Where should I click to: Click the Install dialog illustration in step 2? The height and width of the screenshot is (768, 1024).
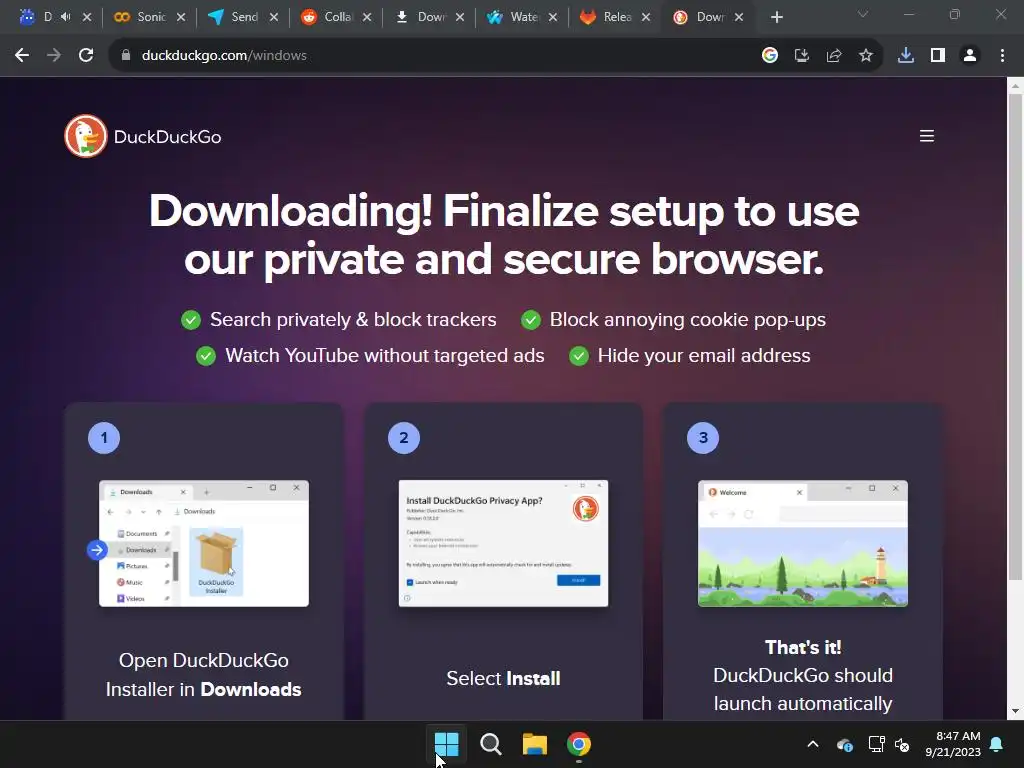[x=504, y=543]
